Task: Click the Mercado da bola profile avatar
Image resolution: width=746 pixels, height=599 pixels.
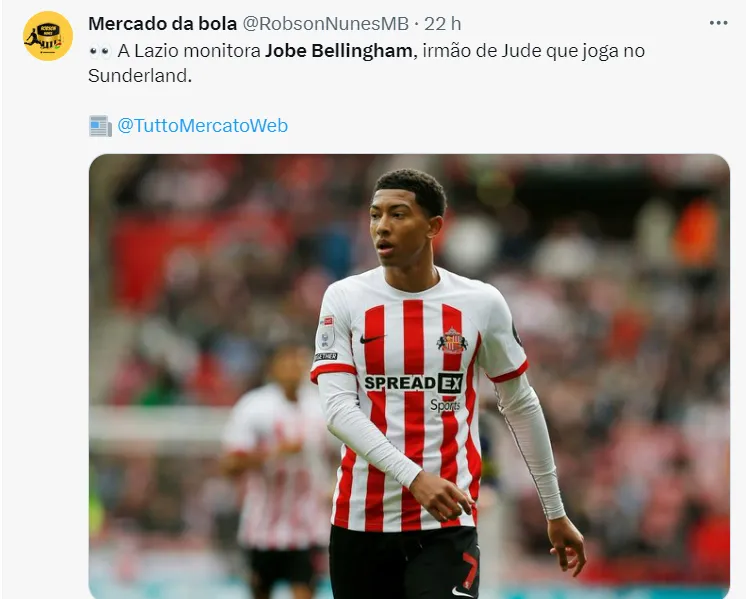Action: [48, 36]
